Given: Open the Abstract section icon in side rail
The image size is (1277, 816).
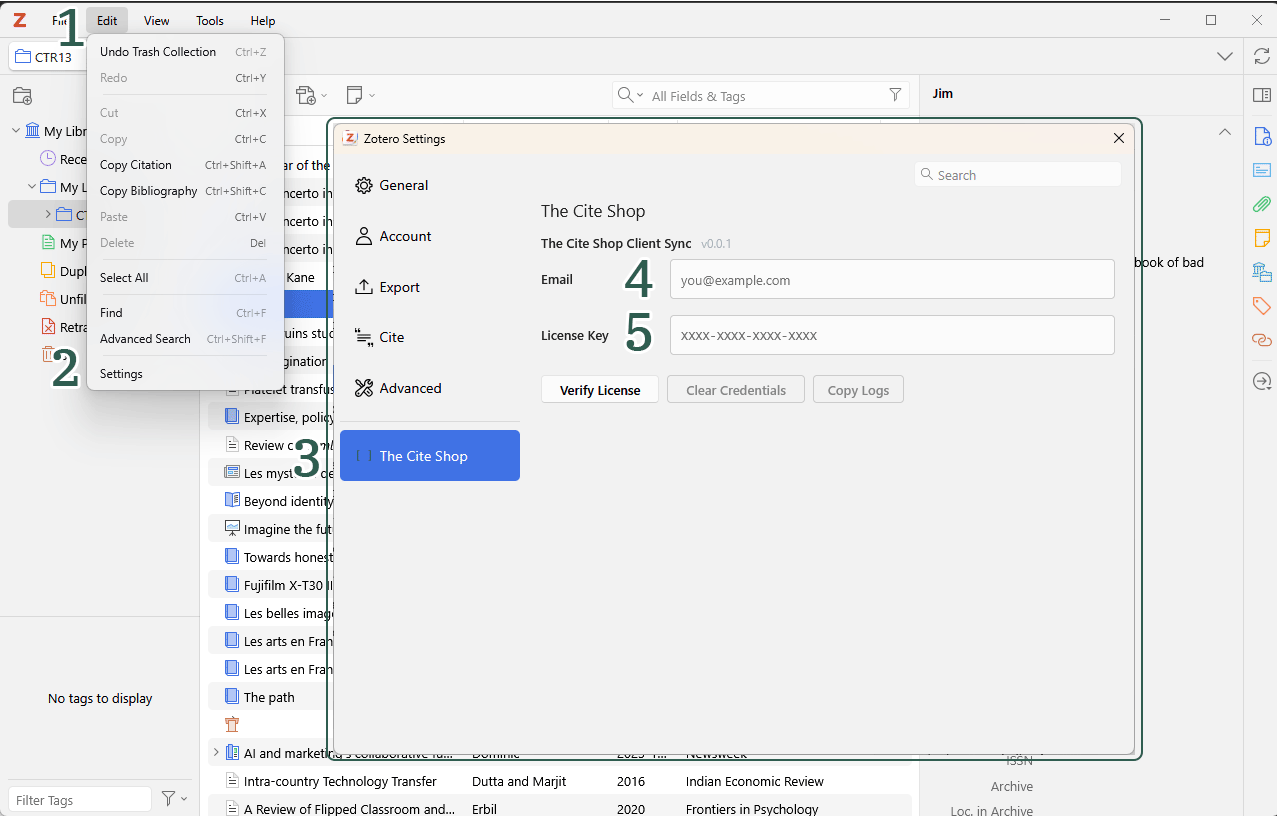Looking at the screenshot, I should pos(1262,170).
